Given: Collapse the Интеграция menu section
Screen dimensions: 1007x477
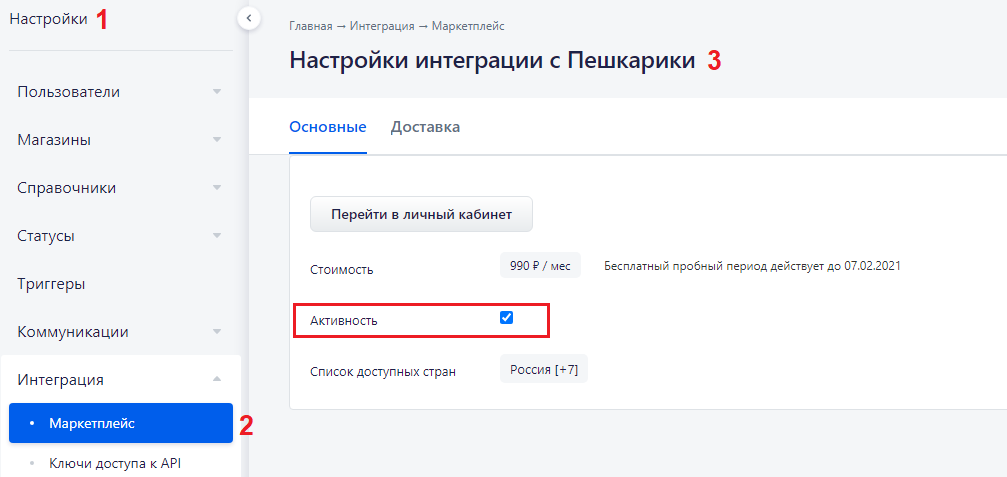Looking at the screenshot, I should point(121,379).
